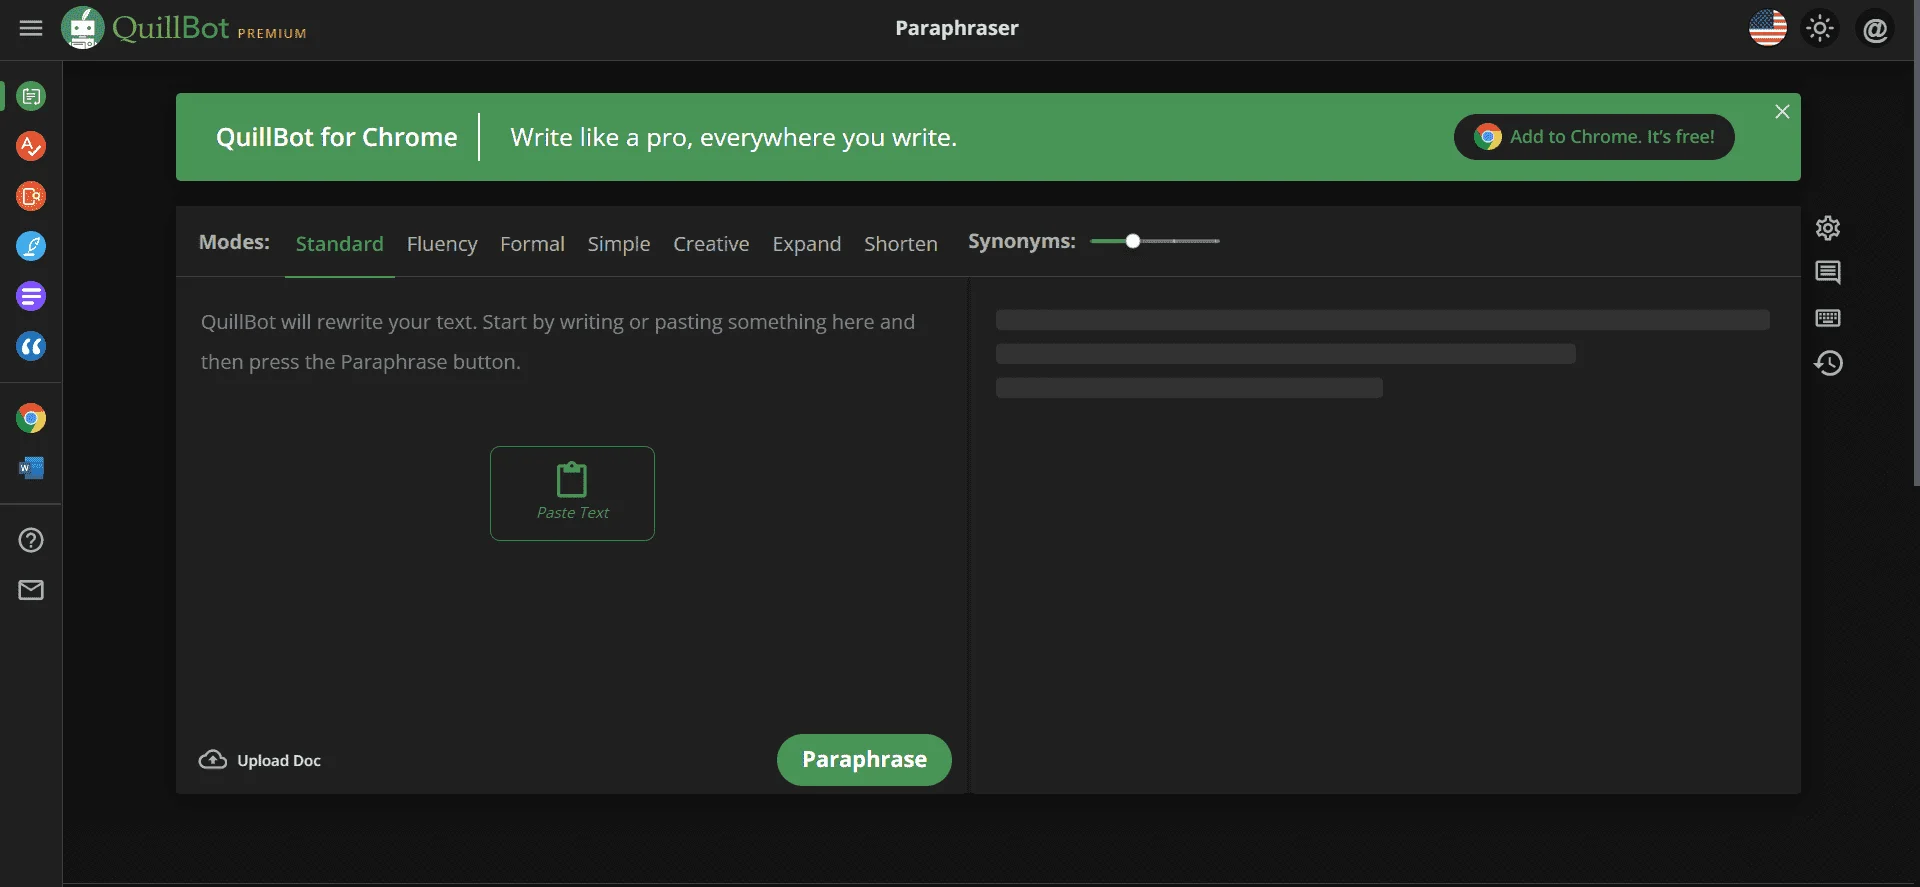Open the Contact mail icon
Screen dimensions: 1920x887
(31, 590)
